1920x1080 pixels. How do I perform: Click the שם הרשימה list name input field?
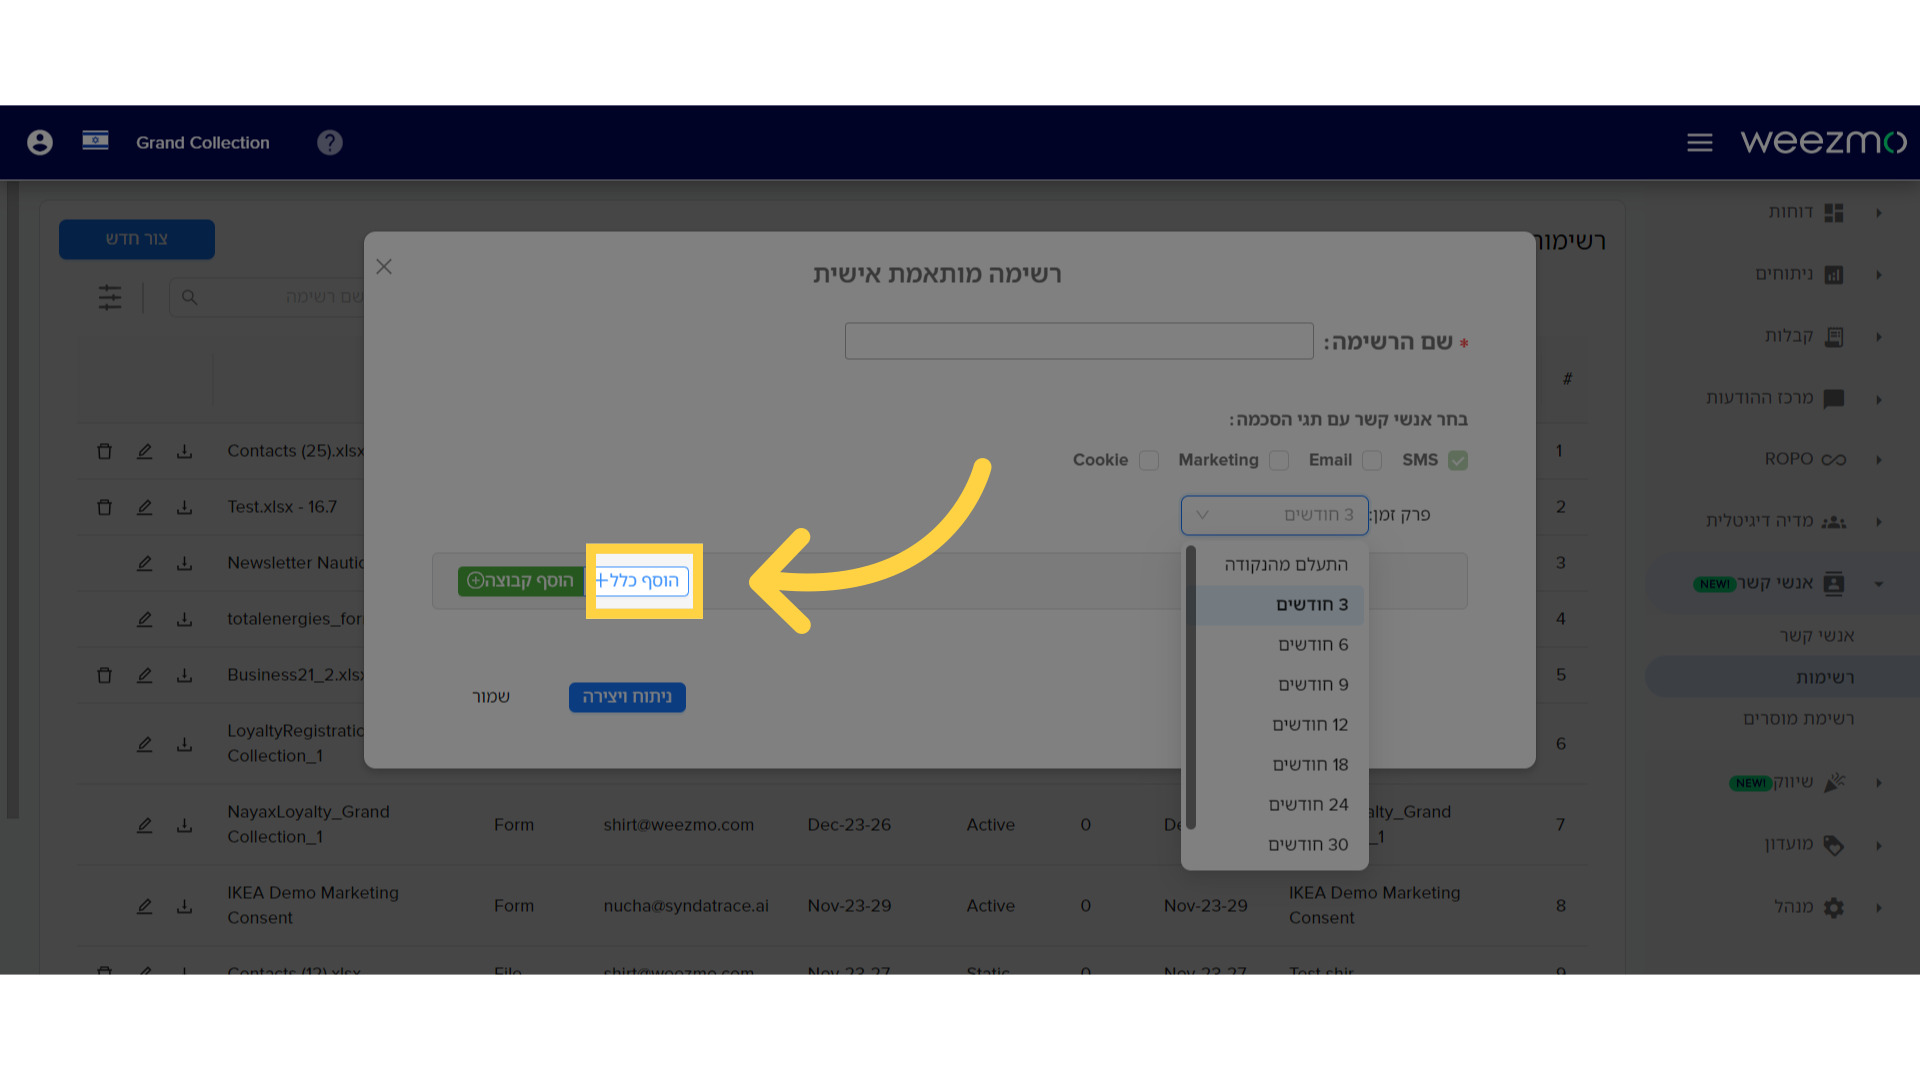(x=1079, y=341)
